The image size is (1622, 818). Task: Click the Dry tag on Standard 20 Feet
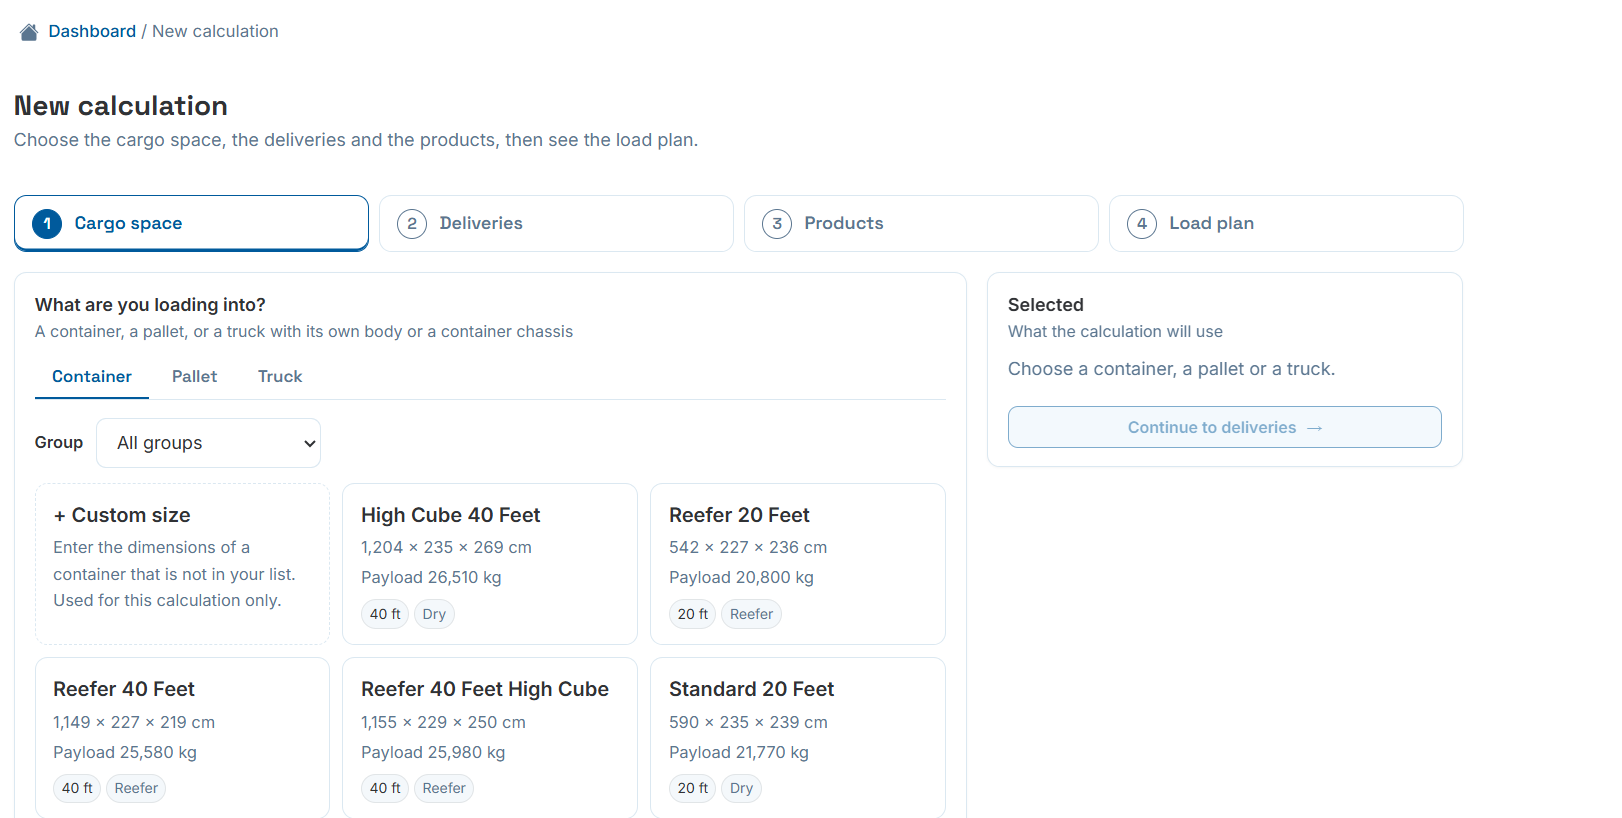(741, 788)
